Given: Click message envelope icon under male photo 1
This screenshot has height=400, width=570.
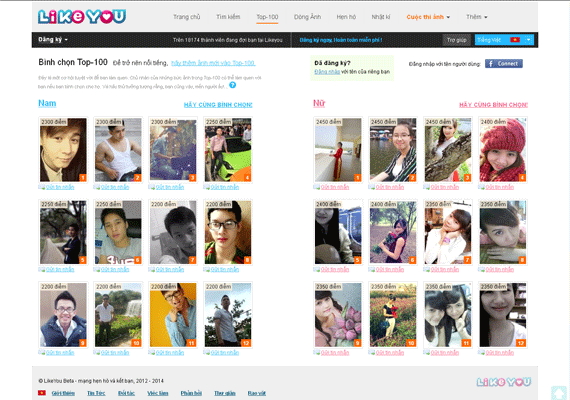Looking at the screenshot, I should 42,187.
